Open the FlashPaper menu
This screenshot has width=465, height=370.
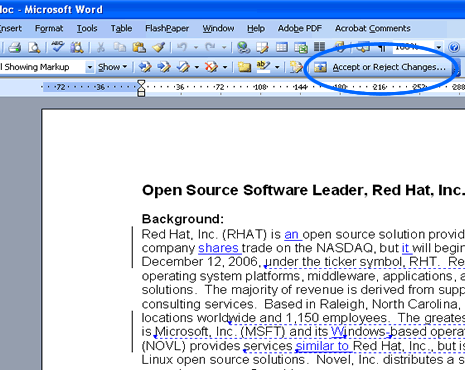pos(167,29)
